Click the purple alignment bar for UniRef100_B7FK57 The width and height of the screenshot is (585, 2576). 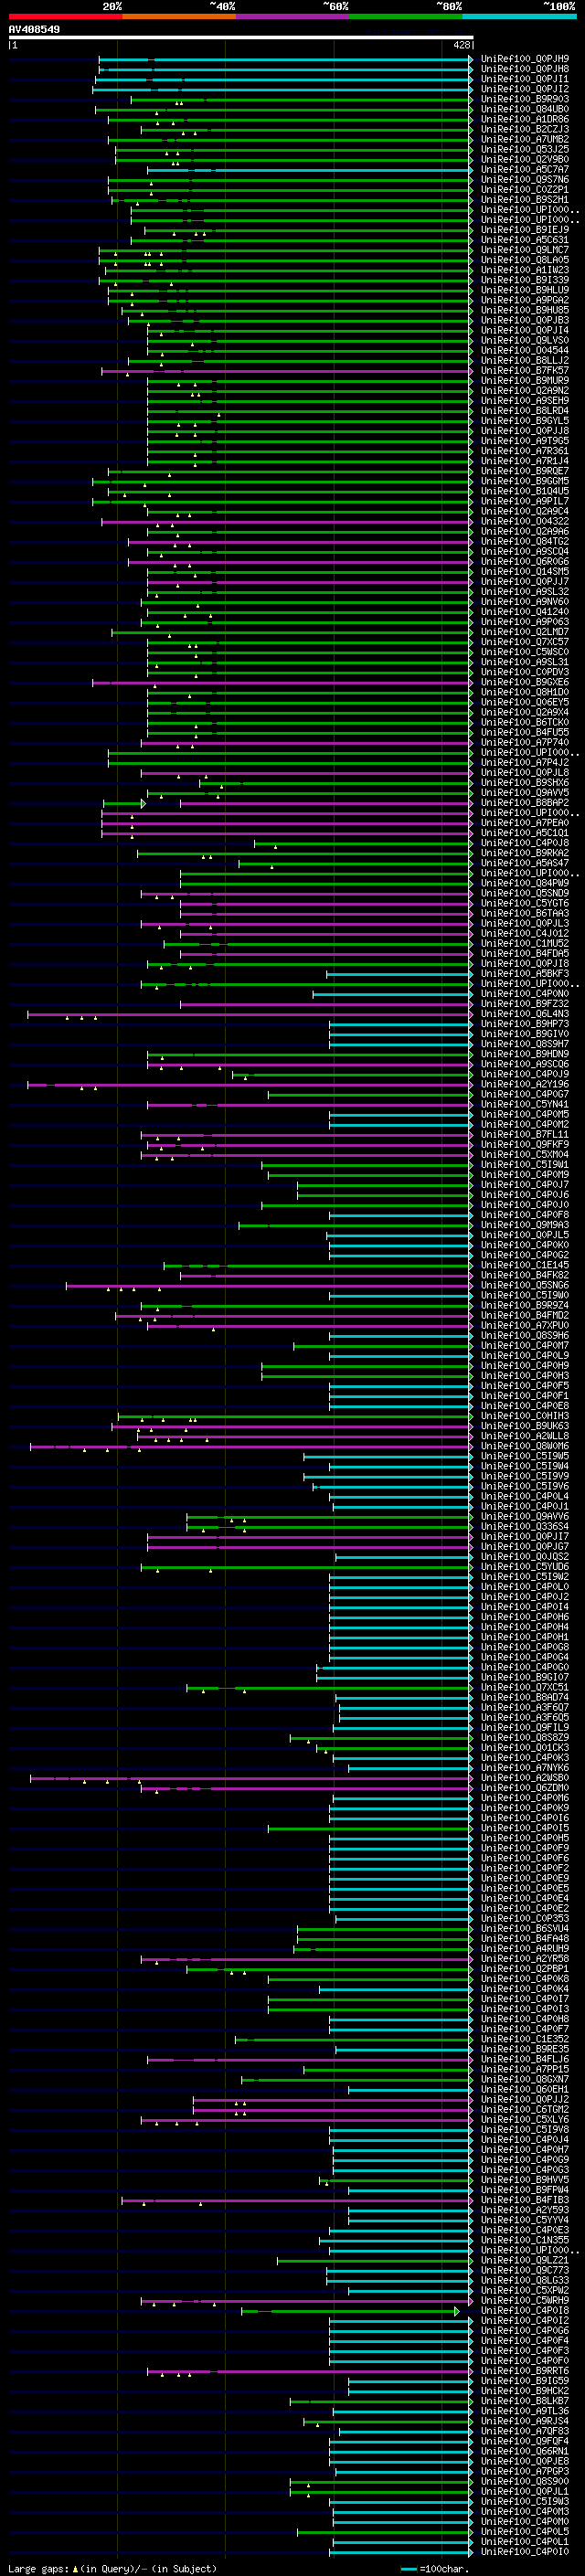[287, 371]
